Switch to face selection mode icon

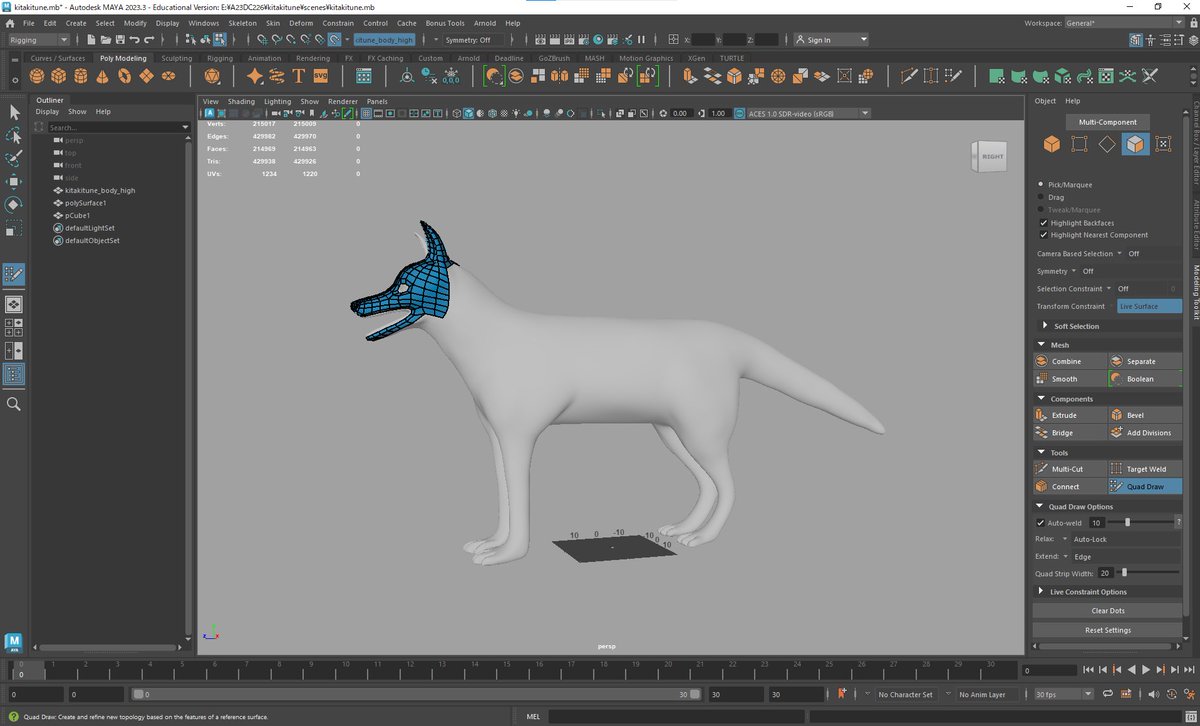pyautogui.click(x=1135, y=144)
